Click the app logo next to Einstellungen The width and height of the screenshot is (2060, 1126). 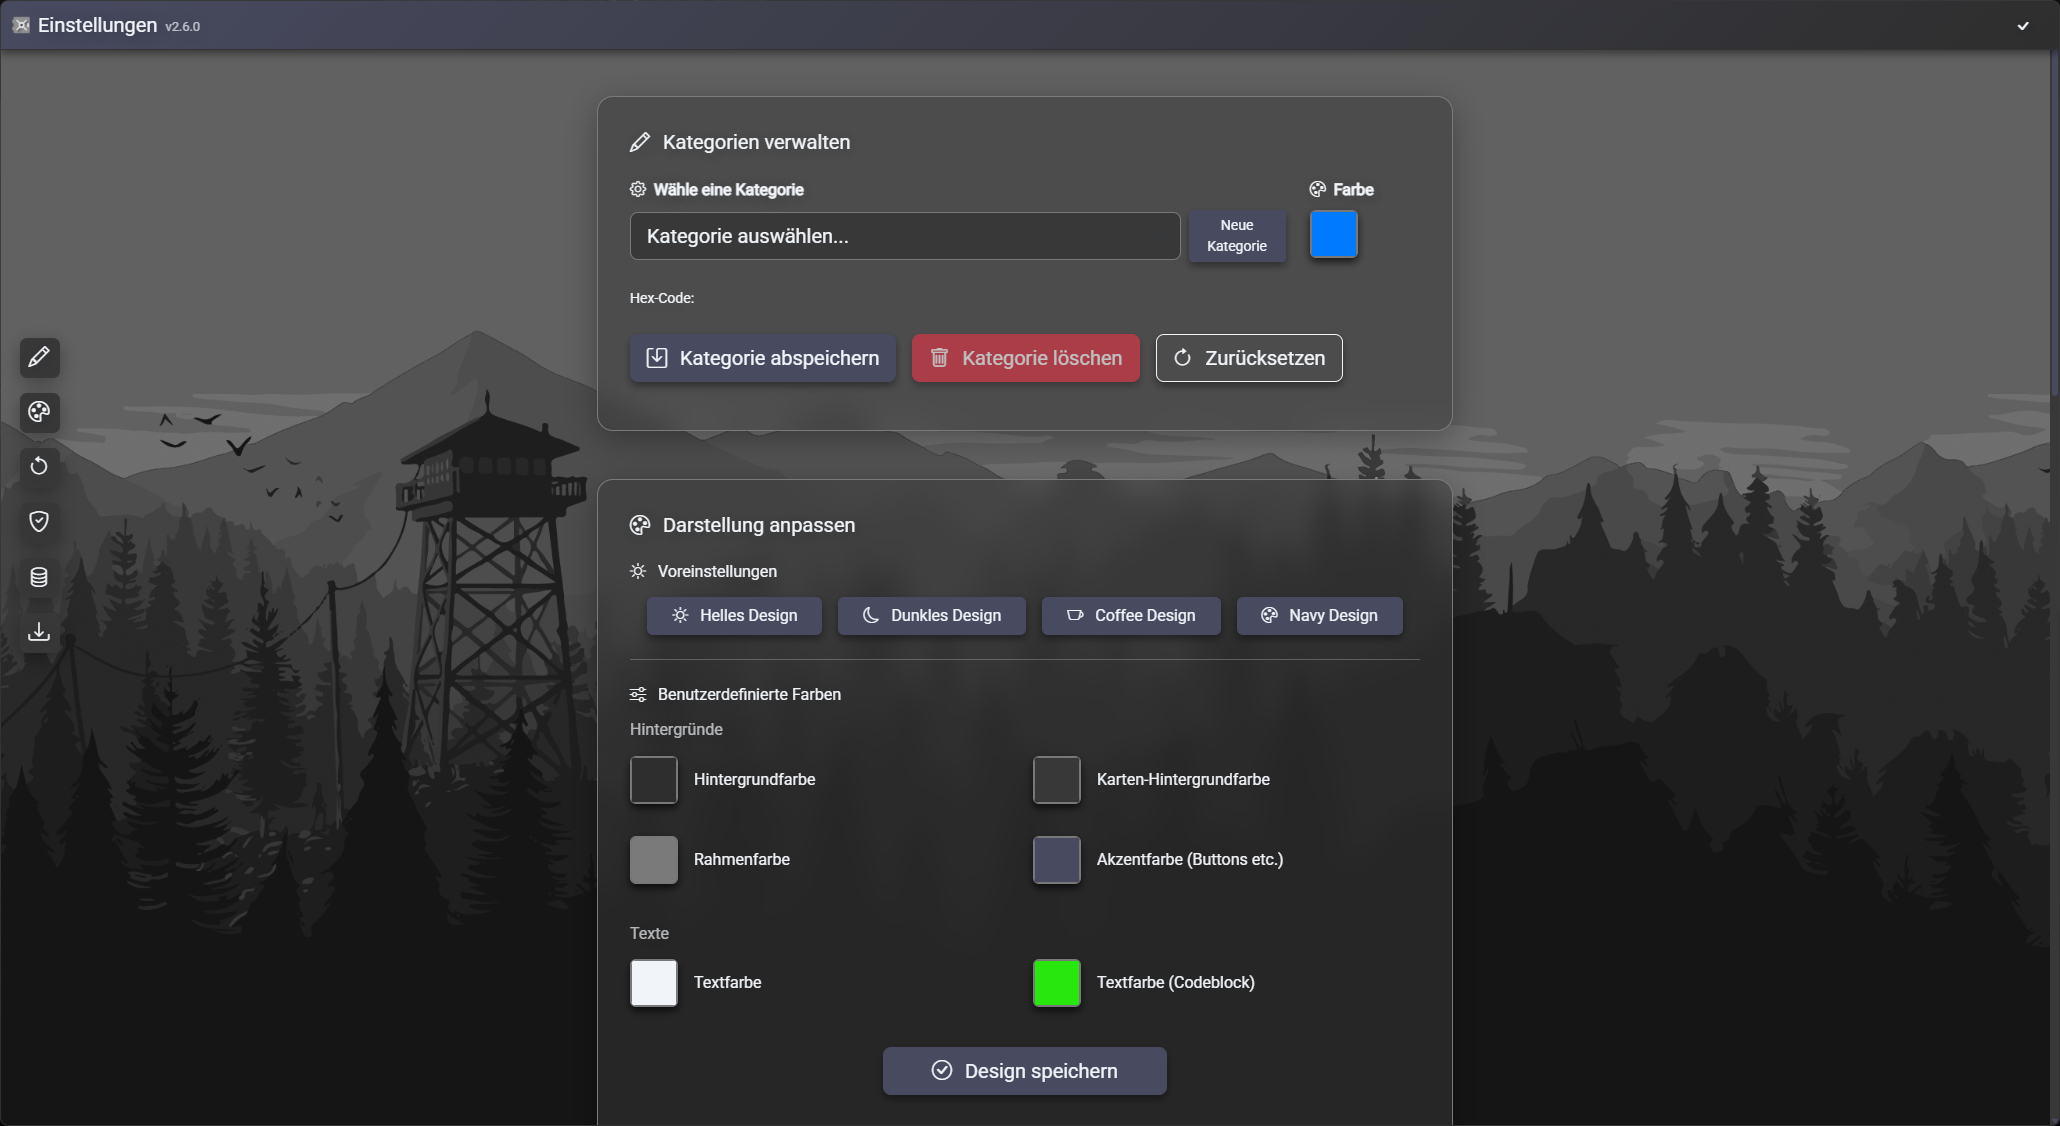21,25
